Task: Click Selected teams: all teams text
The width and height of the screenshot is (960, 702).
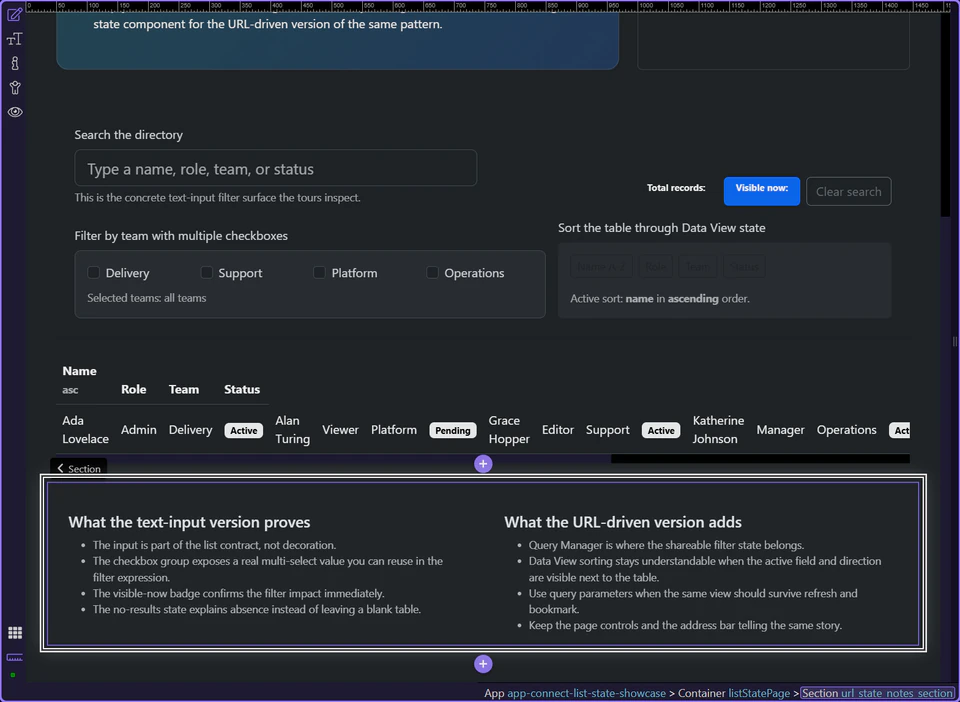Action: [146, 298]
